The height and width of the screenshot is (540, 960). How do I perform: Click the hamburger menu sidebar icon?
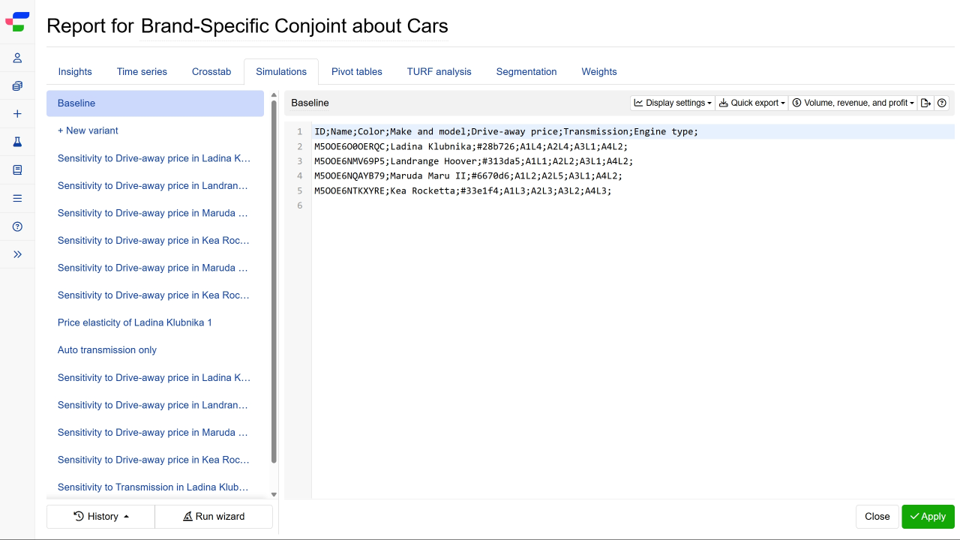pos(17,198)
